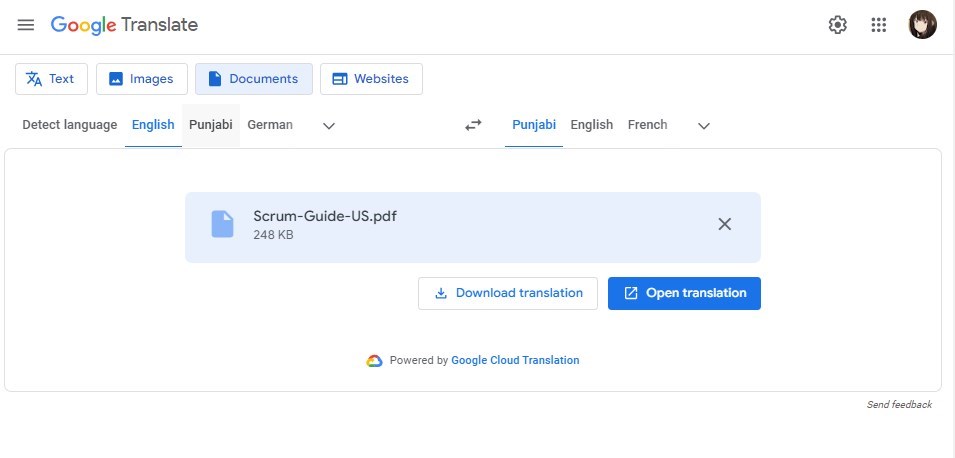Expand more target languages dropdown
This screenshot has width=955, height=458.
click(x=704, y=126)
